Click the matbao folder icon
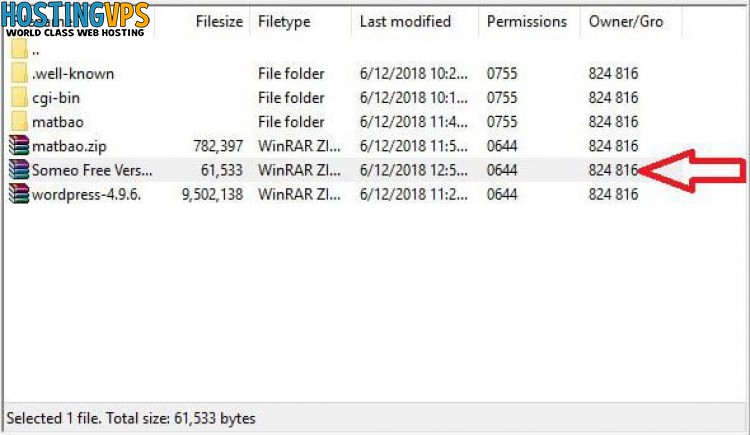The width and height of the screenshot is (750, 435). click(19, 122)
